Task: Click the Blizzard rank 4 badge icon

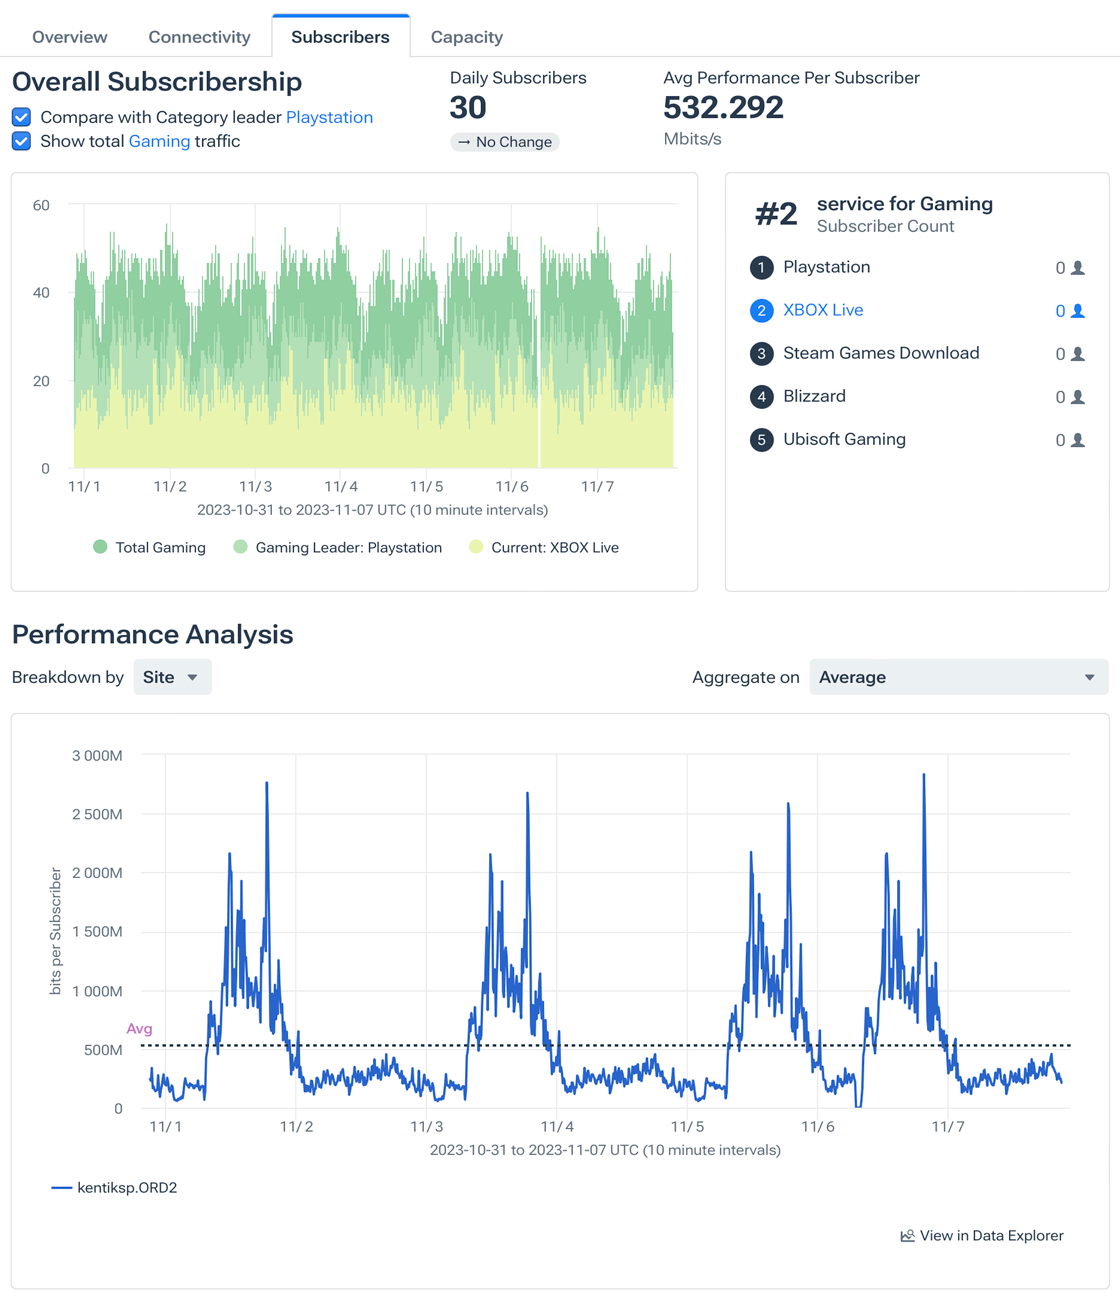Action: [761, 397]
